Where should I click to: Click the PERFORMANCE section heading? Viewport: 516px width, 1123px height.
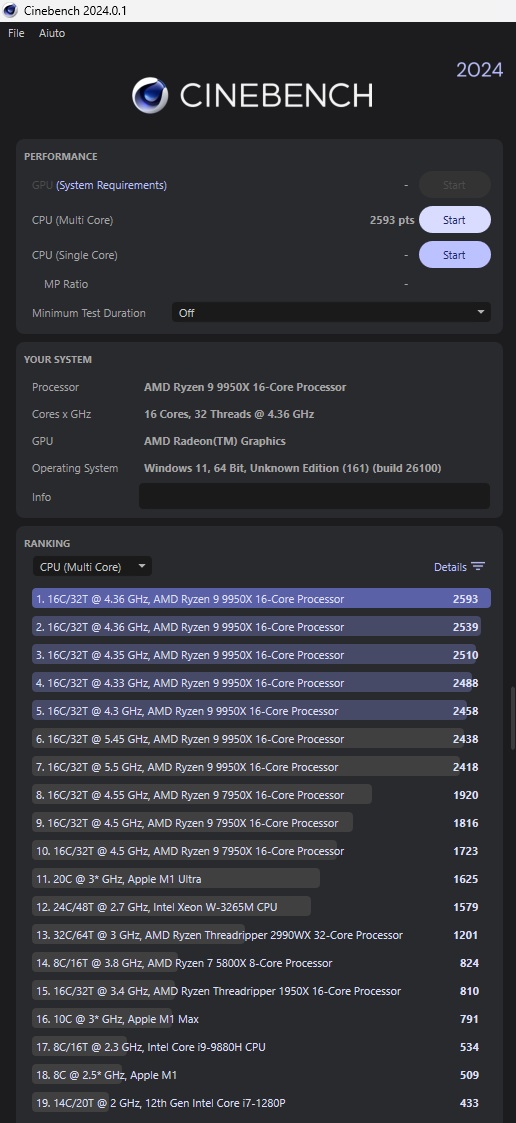click(x=61, y=157)
